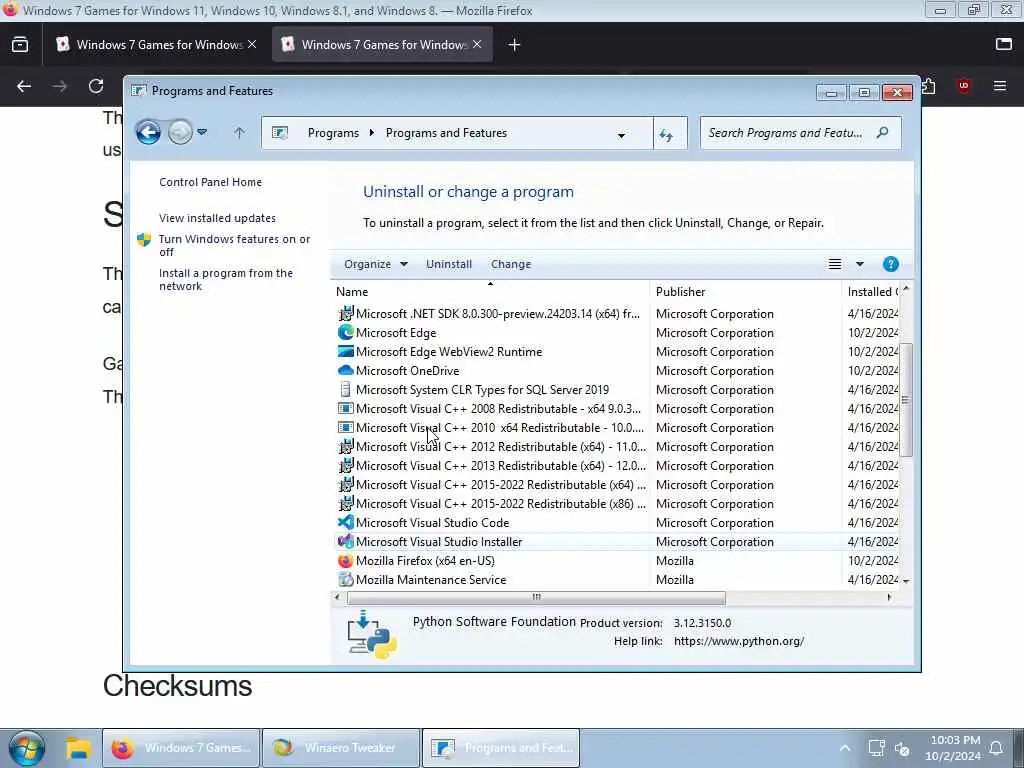Select the Microsoft OneDrive cloud icon
The width and height of the screenshot is (1024, 768).
[x=345, y=370]
